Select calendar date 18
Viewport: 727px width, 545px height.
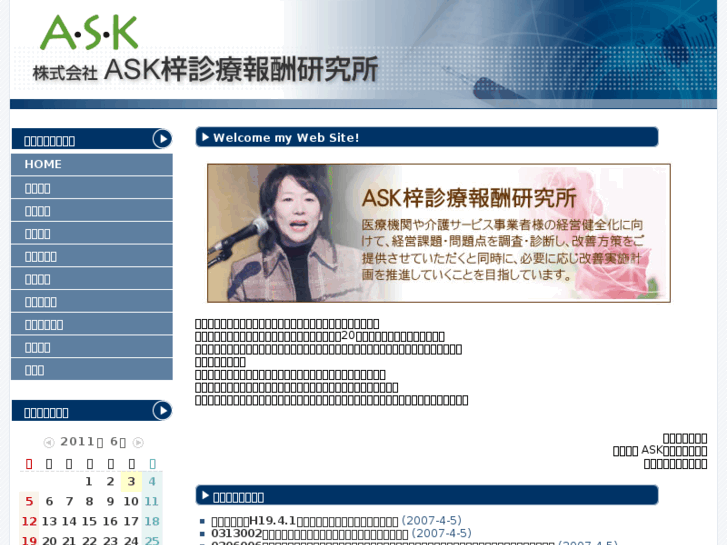tap(152, 521)
